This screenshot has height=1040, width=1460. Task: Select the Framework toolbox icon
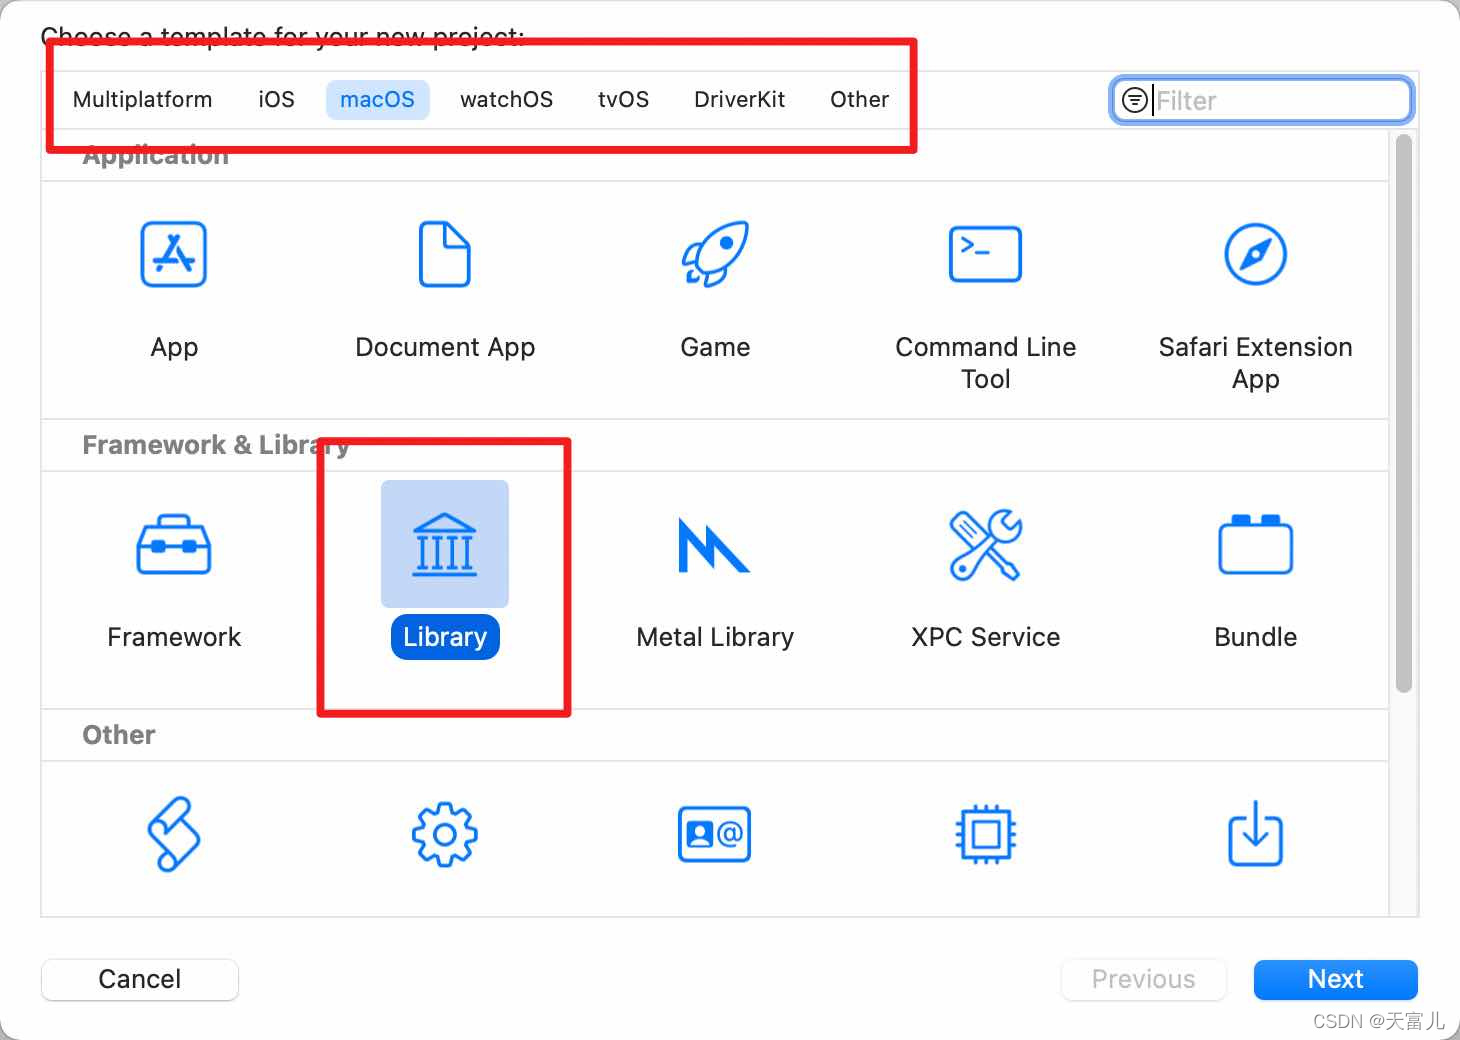pos(174,544)
